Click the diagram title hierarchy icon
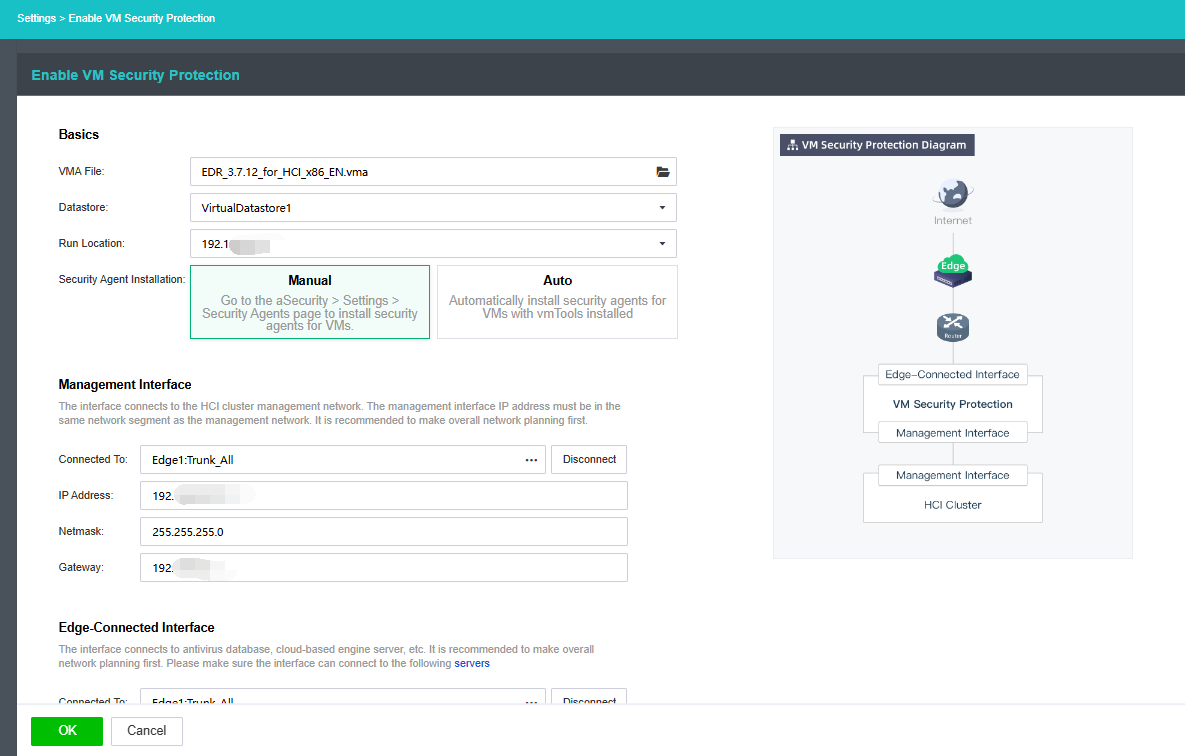Screen dimensions: 1185x756 click(x=791, y=145)
